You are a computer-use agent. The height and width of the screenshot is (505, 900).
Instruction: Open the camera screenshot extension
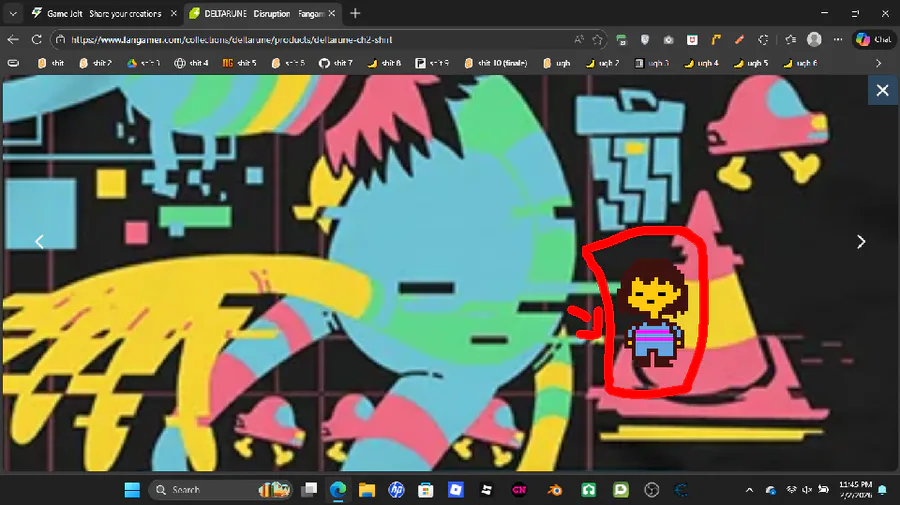point(668,40)
